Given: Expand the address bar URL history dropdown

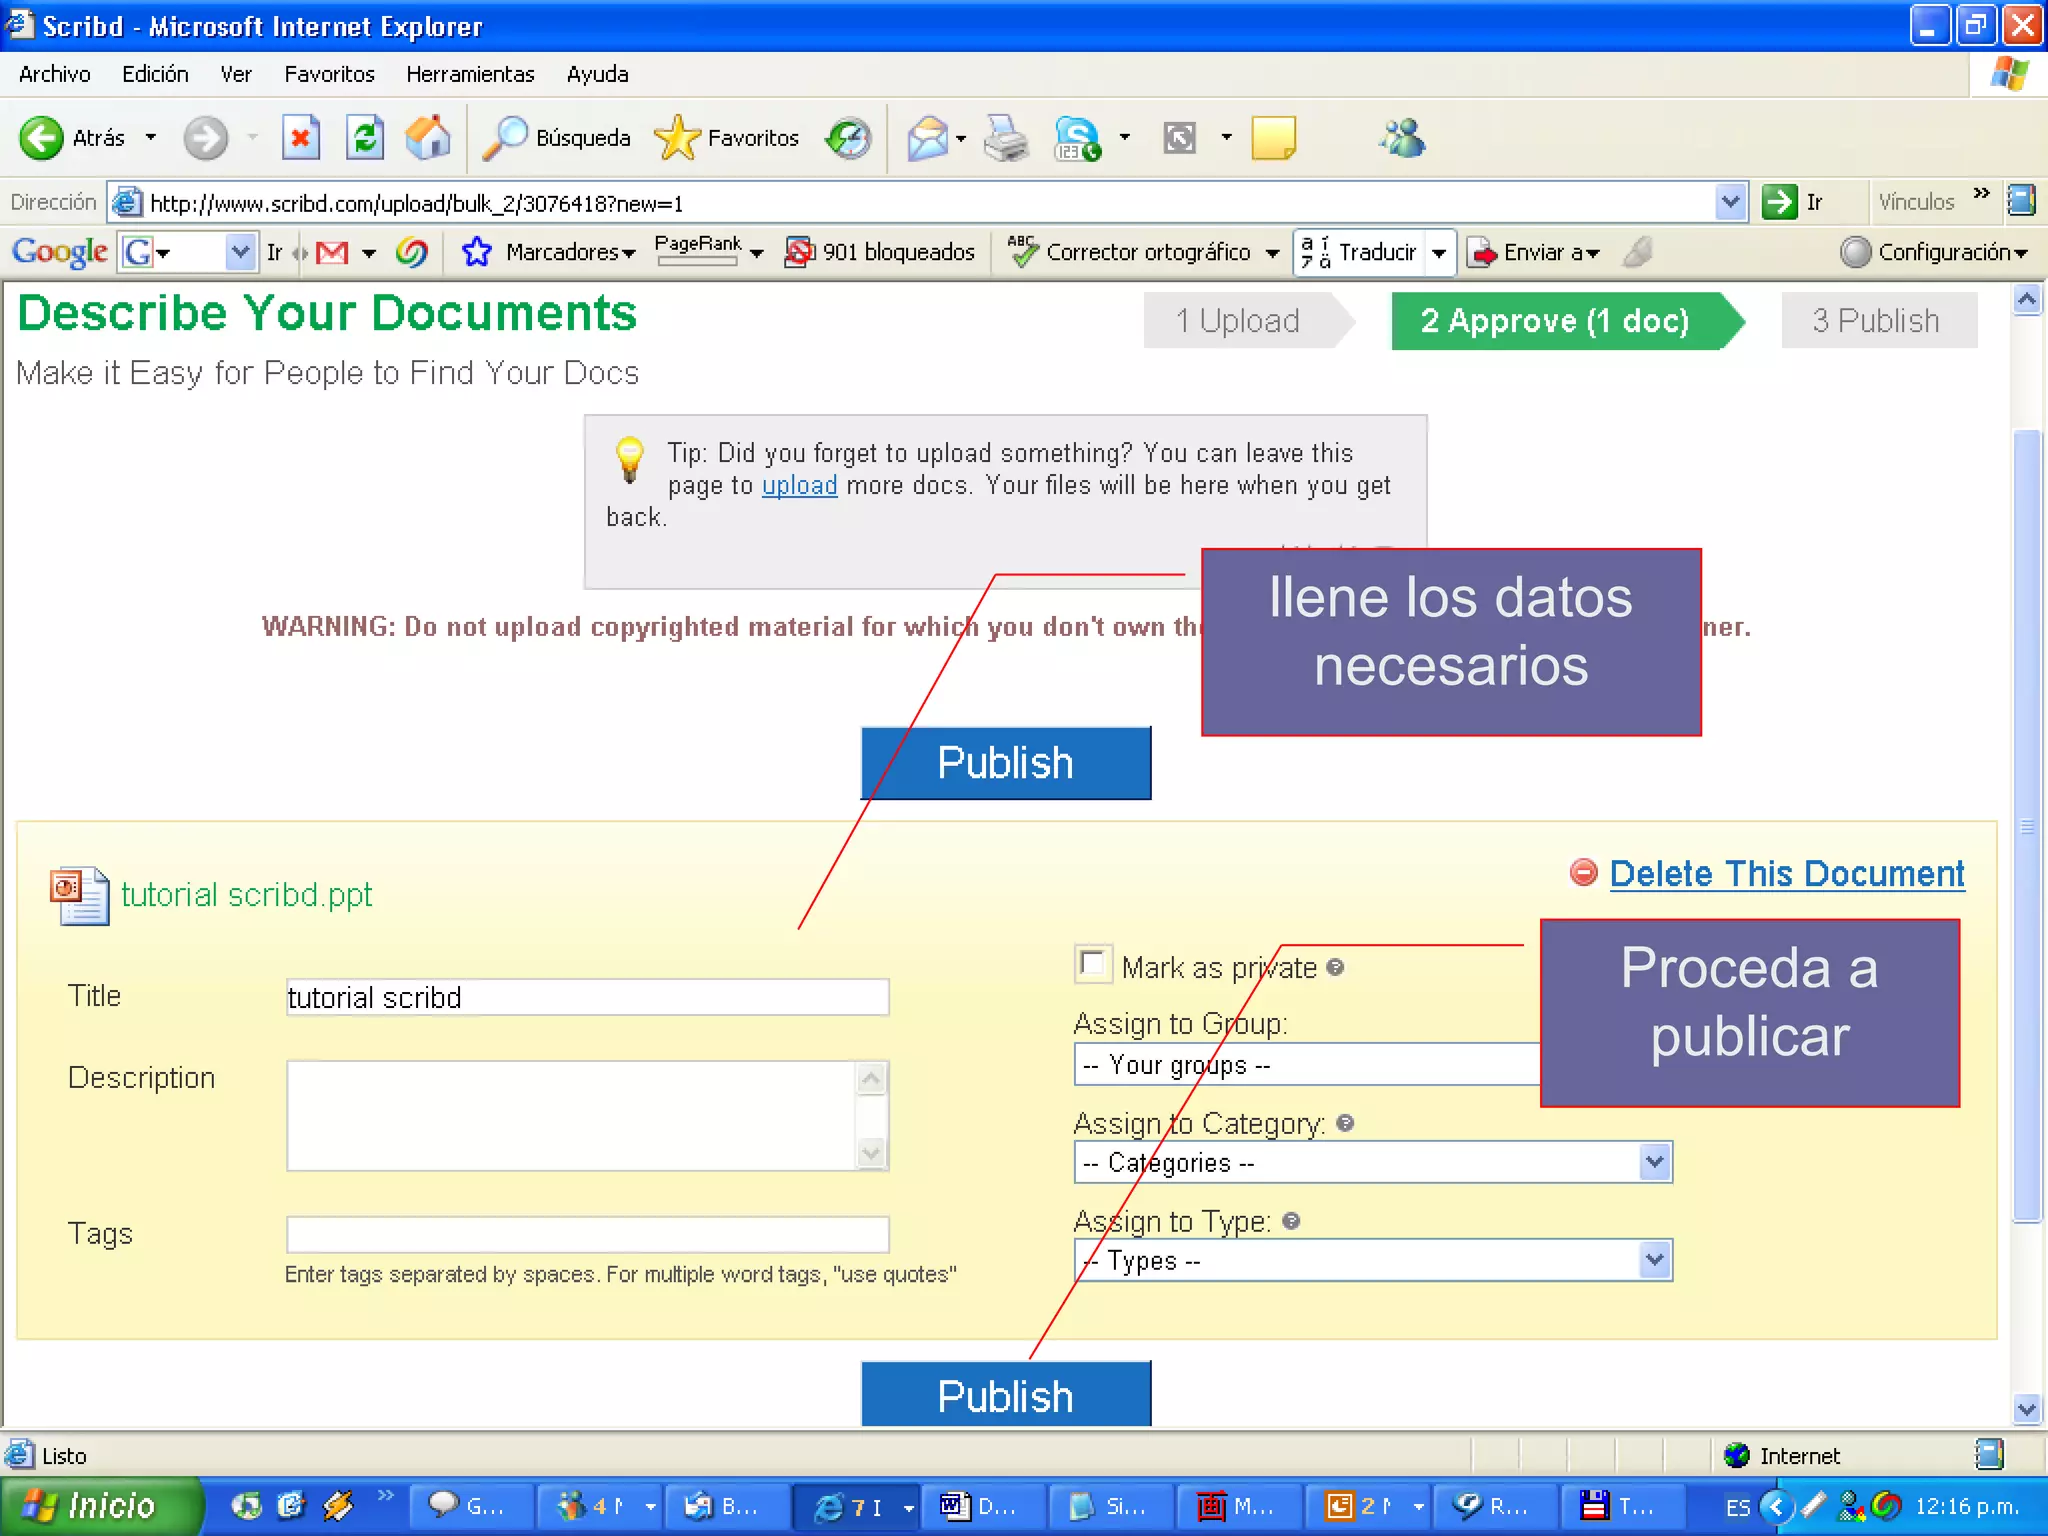Looking at the screenshot, I should click(1731, 203).
